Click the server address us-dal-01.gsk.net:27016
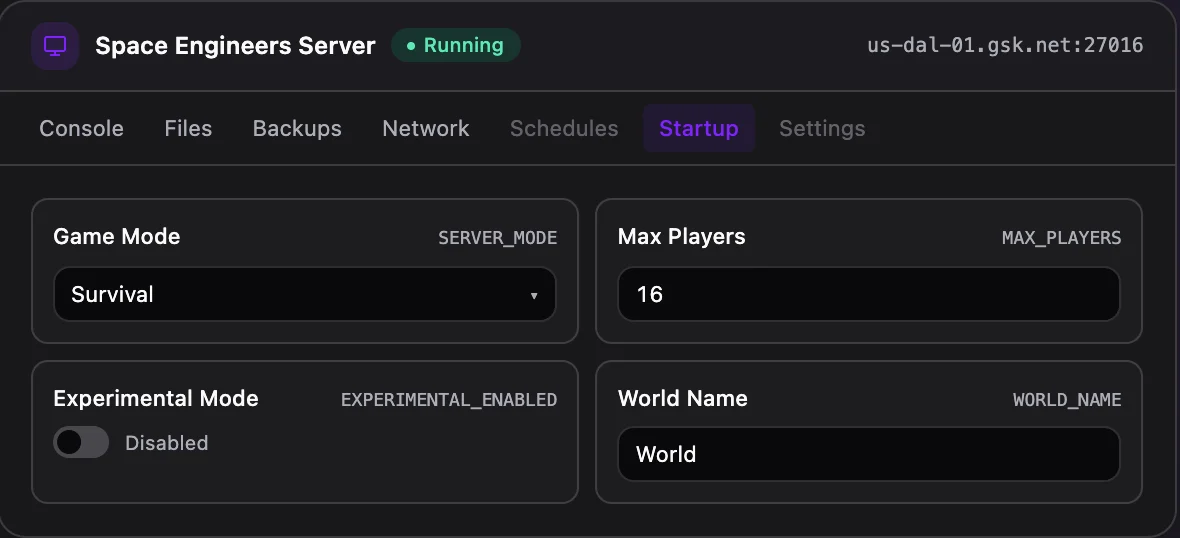 [x=1005, y=46]
